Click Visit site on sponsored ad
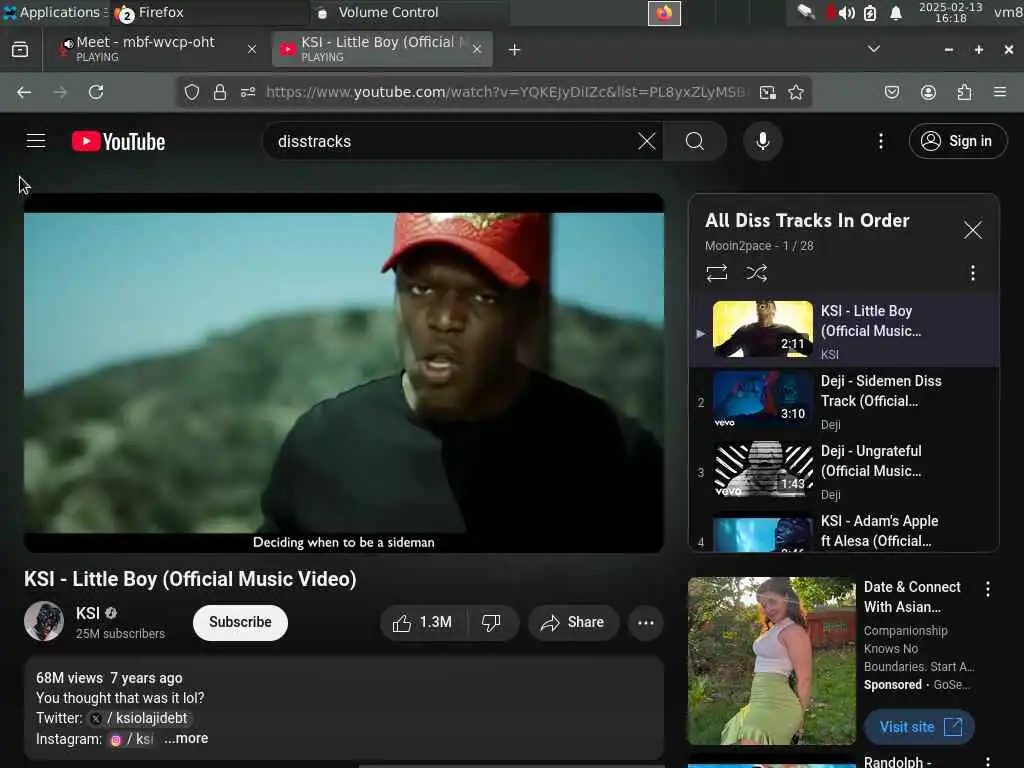This screenshot has width=1024, height=768. 920,727
